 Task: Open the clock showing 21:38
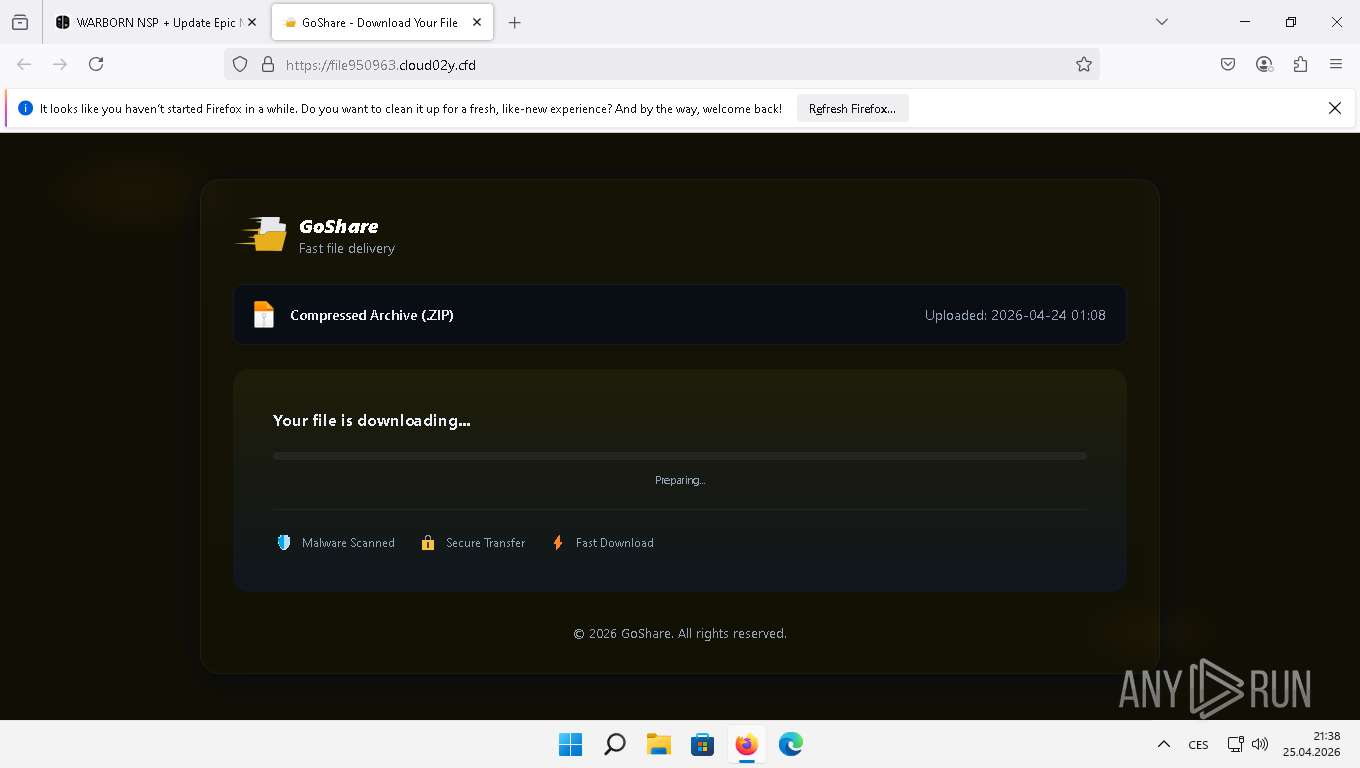pos(1312,744)
